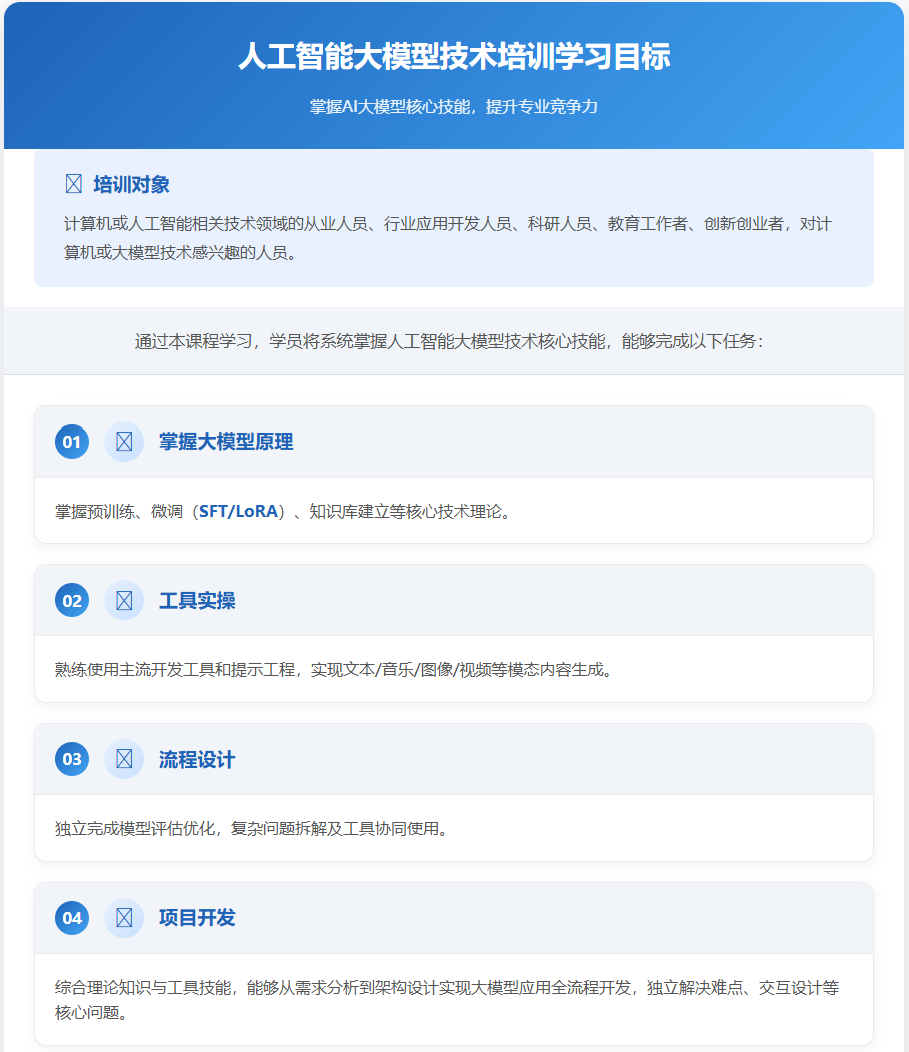Select the 工具实操 section heading
This screenshot has height=1052, width=909.
click(197, 601)
